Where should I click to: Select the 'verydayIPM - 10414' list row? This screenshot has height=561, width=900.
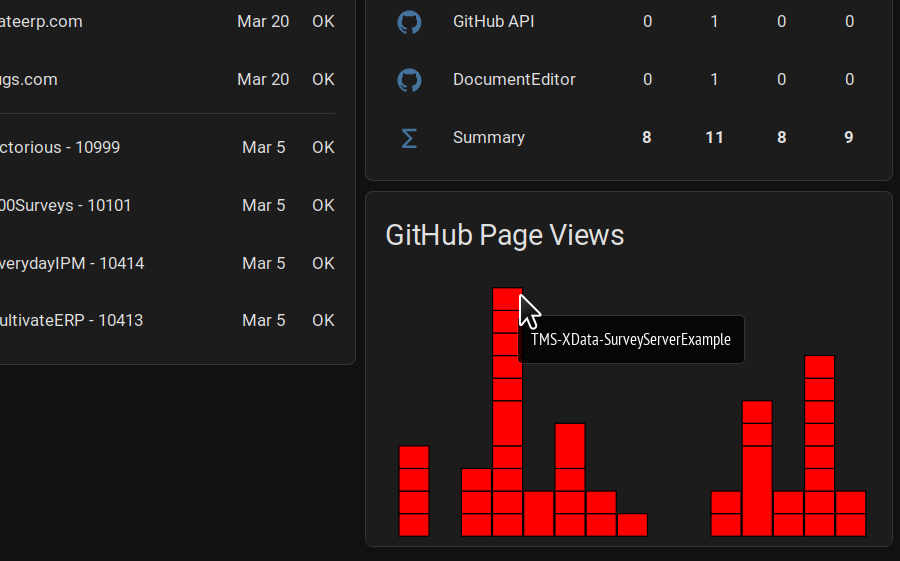click(x=168, y=263)
